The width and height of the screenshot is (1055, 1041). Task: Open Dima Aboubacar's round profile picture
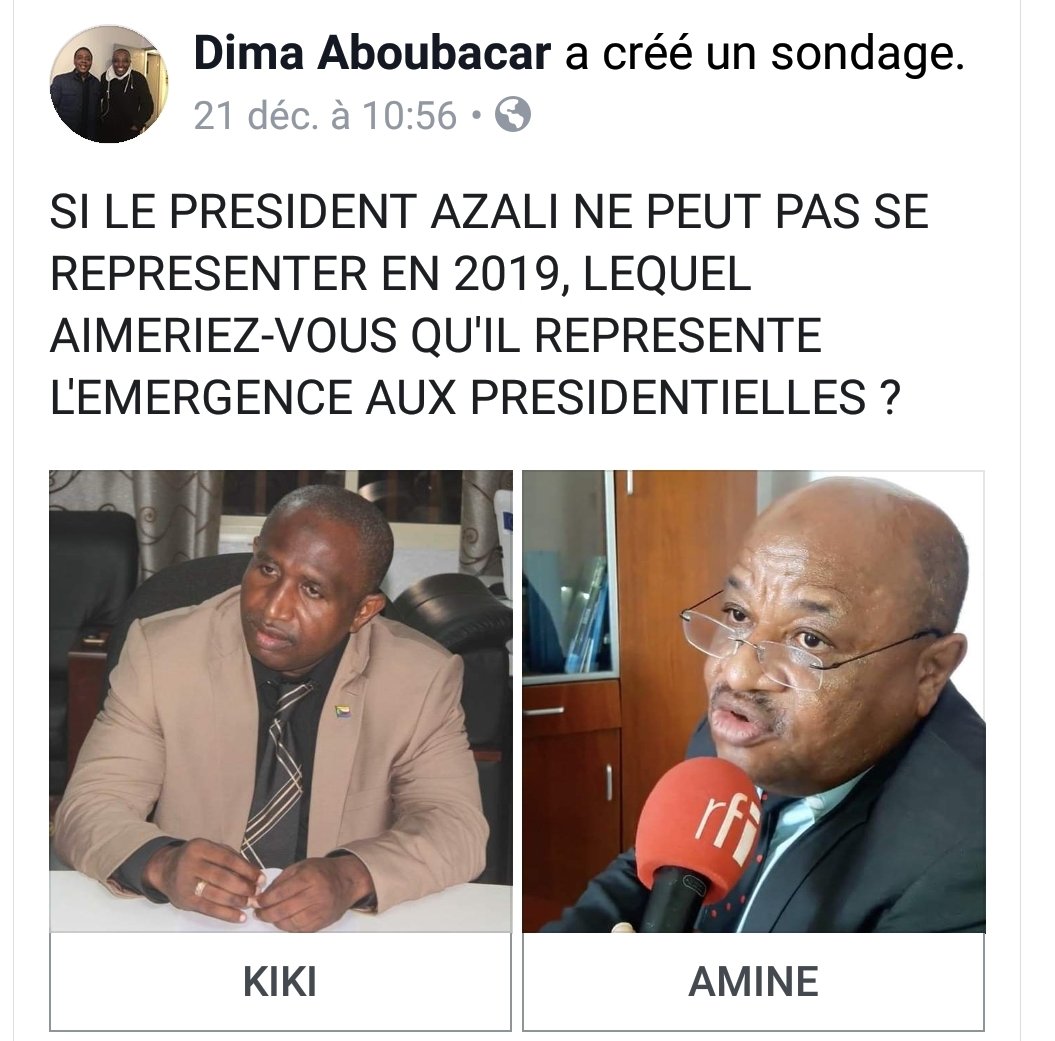[109, 84]
